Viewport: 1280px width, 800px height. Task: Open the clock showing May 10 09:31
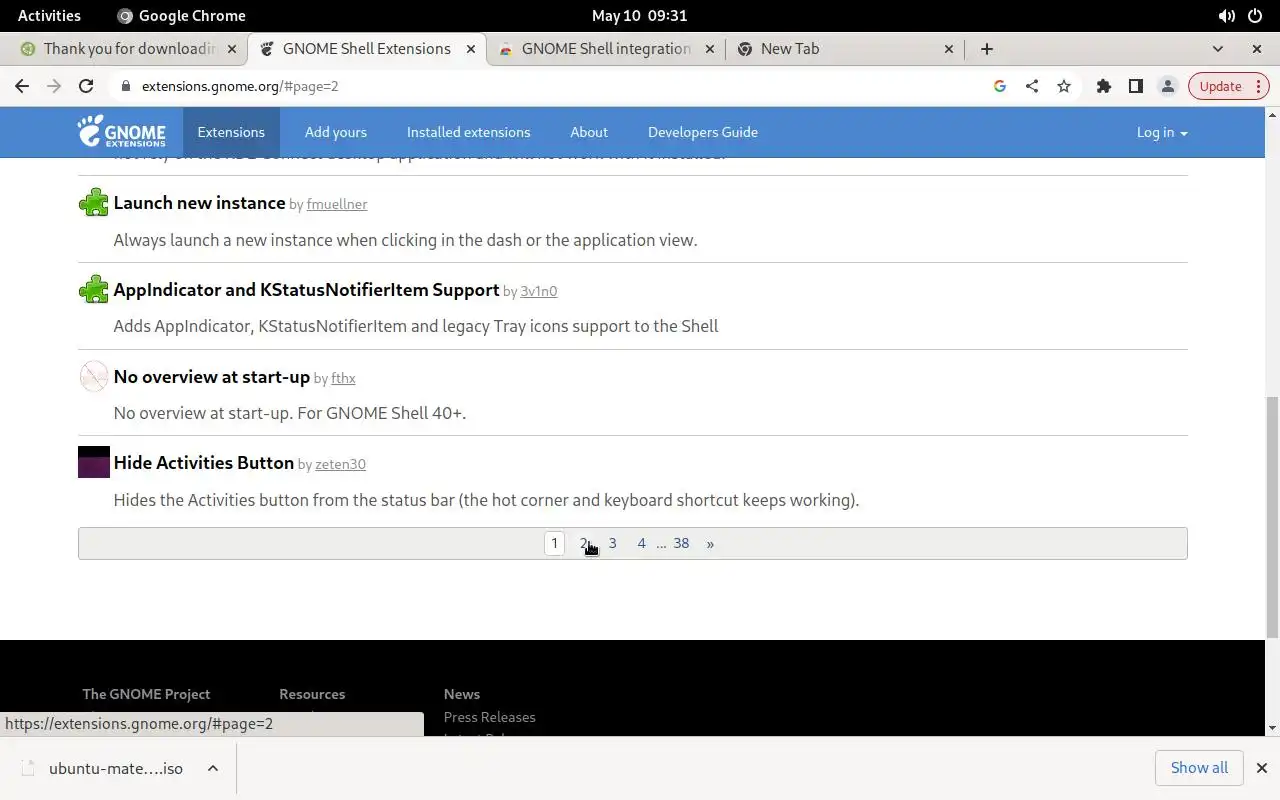coord(639,15)
